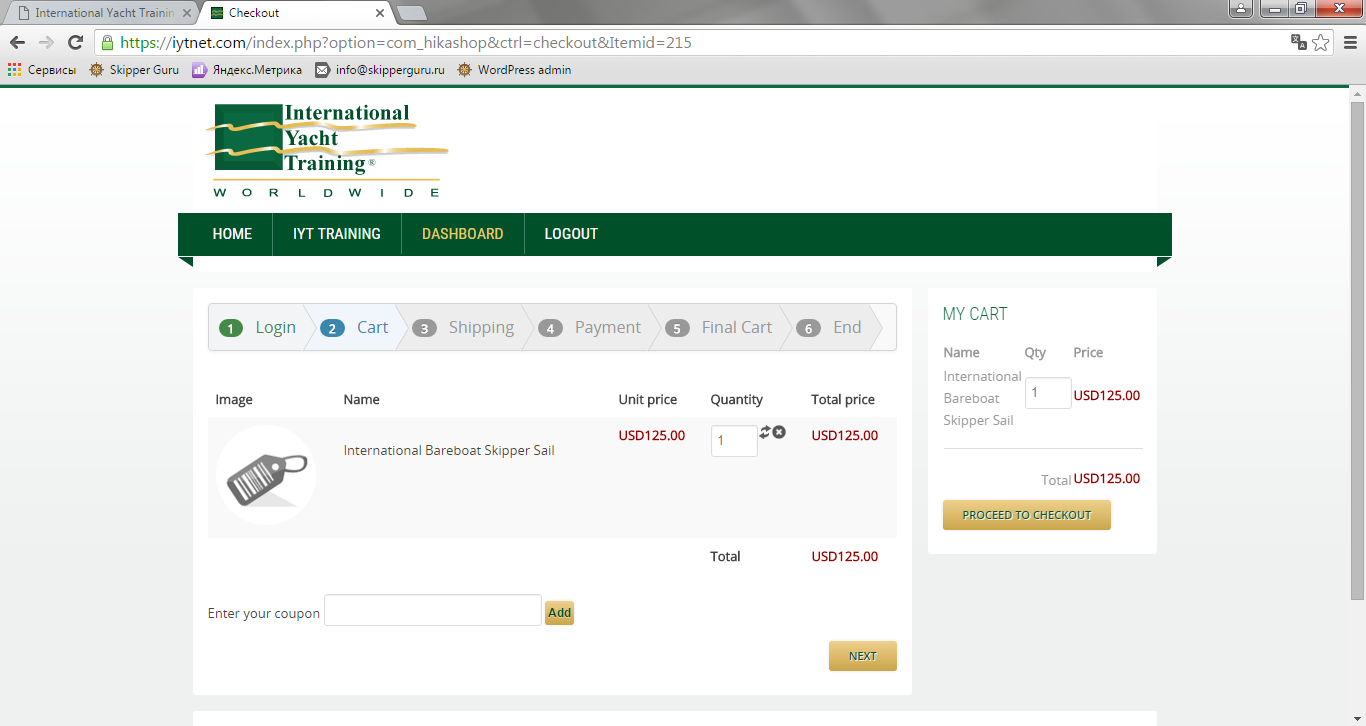
Task: Click the Image column header
Action: point(234,399)
